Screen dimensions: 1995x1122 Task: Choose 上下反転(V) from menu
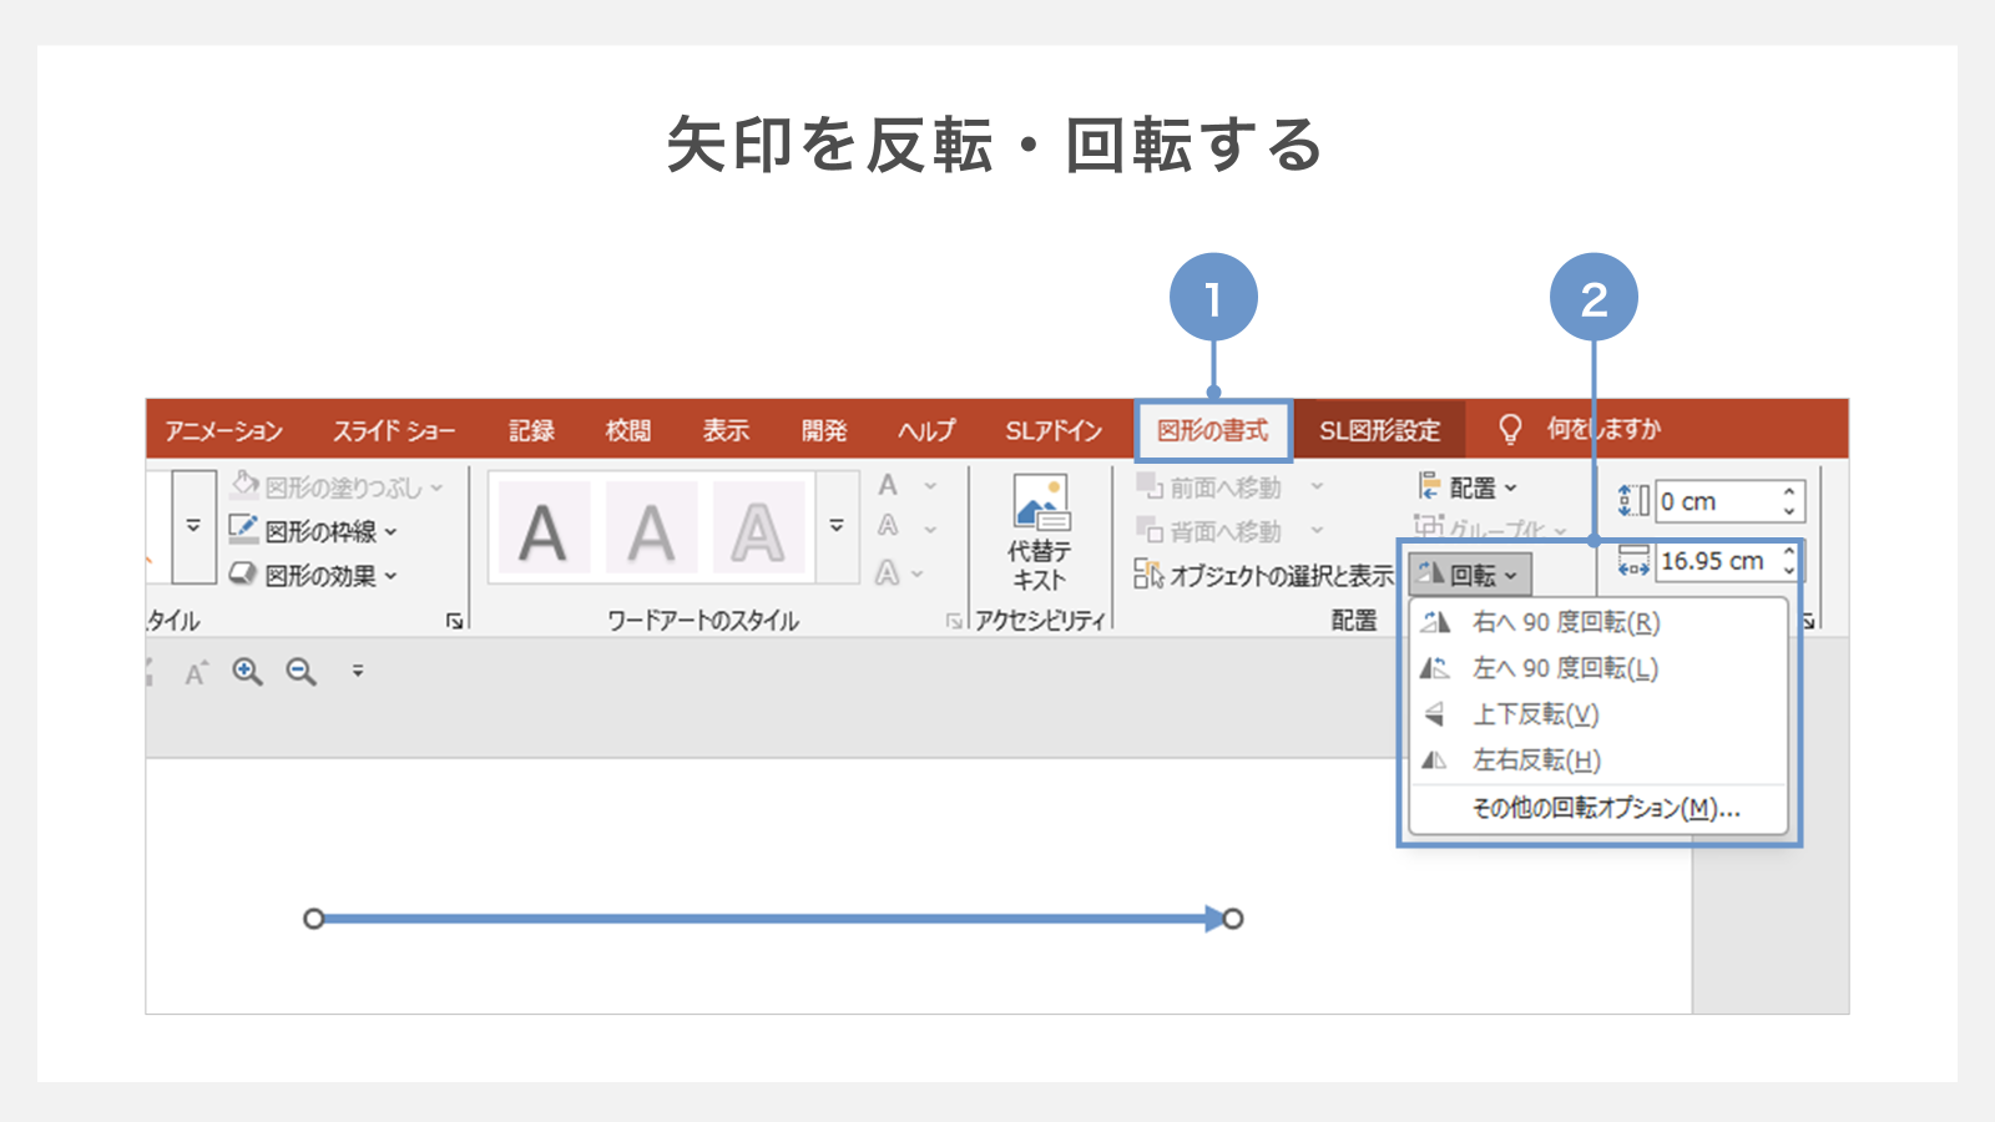point(1597,714)
